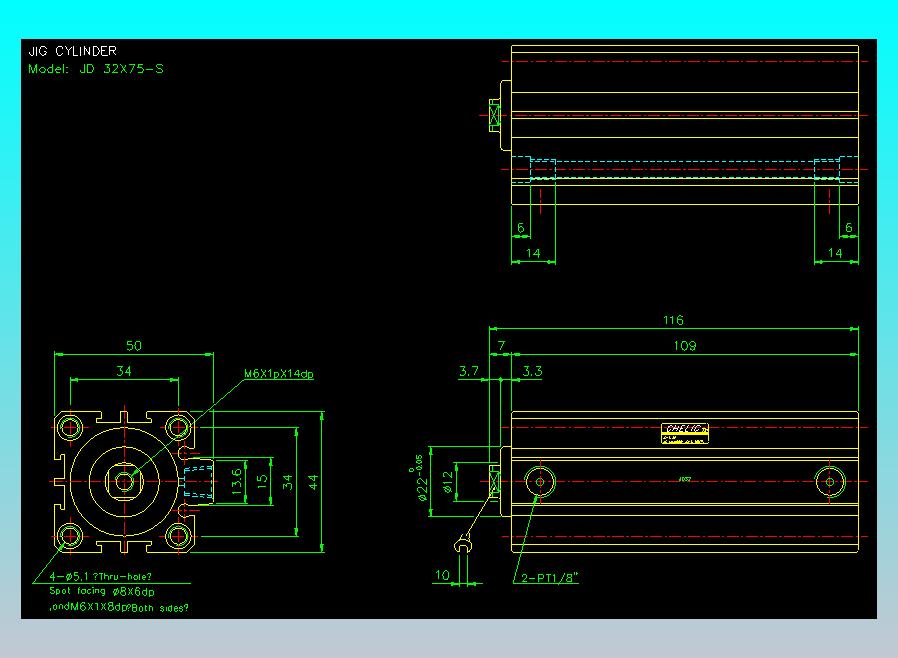Click the "116" overall length dimension

(673, 320)
